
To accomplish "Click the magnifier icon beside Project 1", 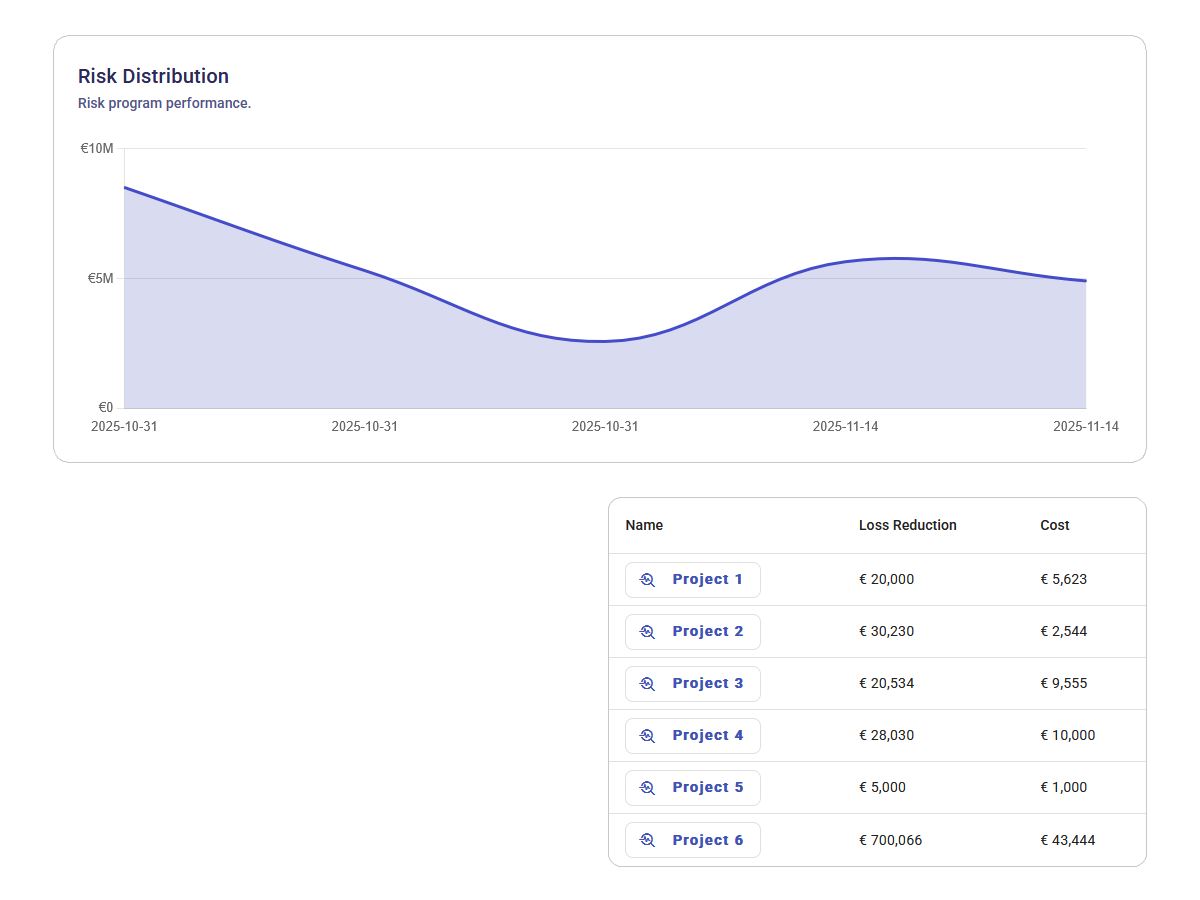I will (647, 580).
